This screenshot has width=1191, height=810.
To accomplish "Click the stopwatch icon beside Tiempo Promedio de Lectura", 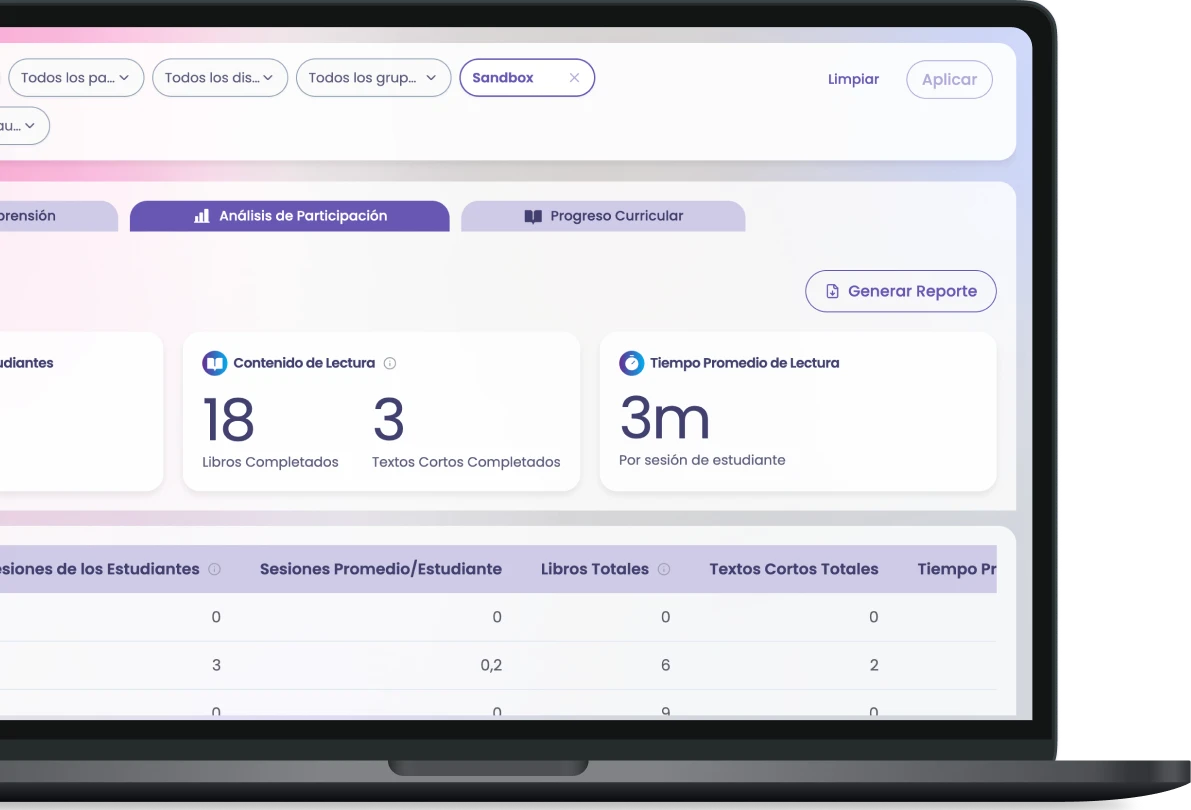I will click(x=631, y=363).
